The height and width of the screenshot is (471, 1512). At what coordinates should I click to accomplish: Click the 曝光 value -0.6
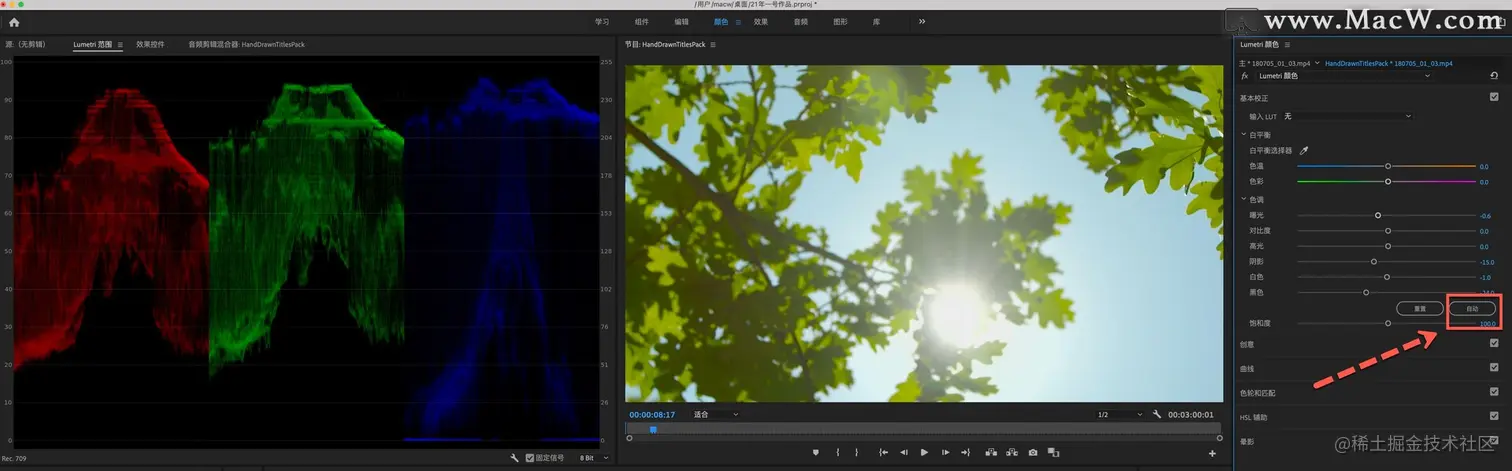[1485, 216]
